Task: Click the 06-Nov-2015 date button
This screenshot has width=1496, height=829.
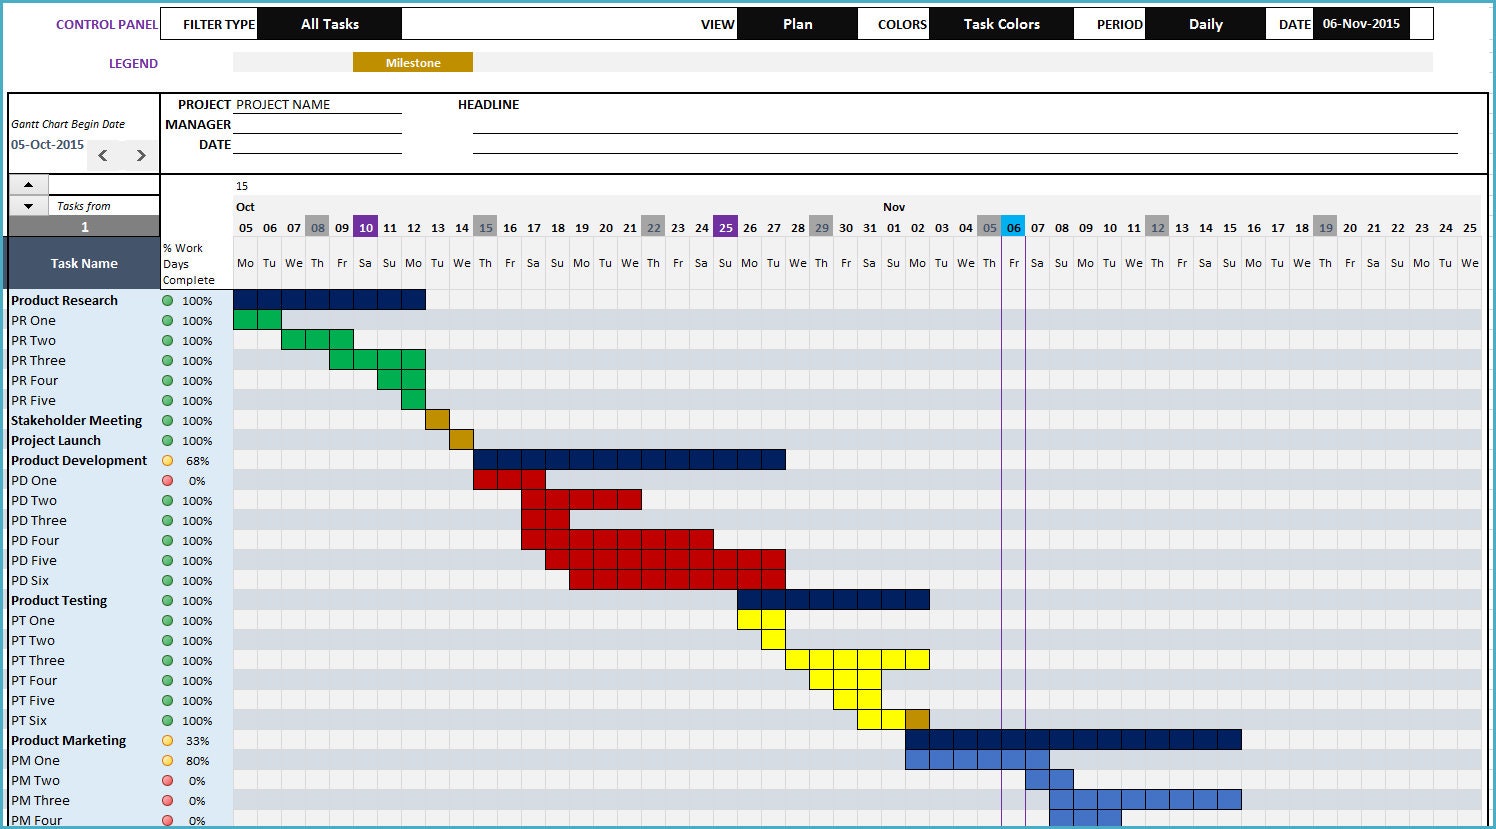Action: click(x=1361, y=23)
